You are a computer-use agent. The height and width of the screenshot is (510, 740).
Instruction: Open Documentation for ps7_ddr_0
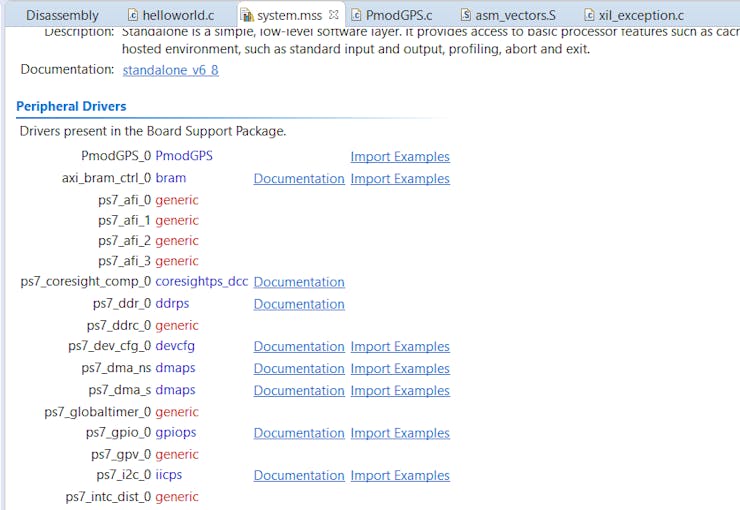coord(299,304)
